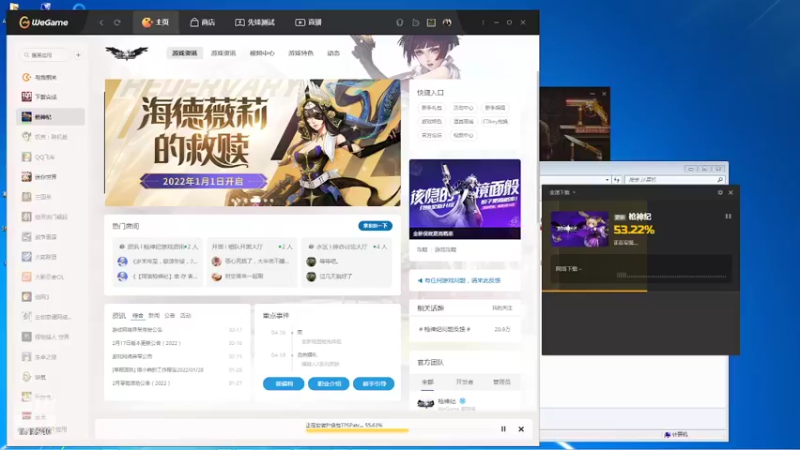800x450 pixels.
Task: Open download panel settings gear
Action: (x=720, y=192)
